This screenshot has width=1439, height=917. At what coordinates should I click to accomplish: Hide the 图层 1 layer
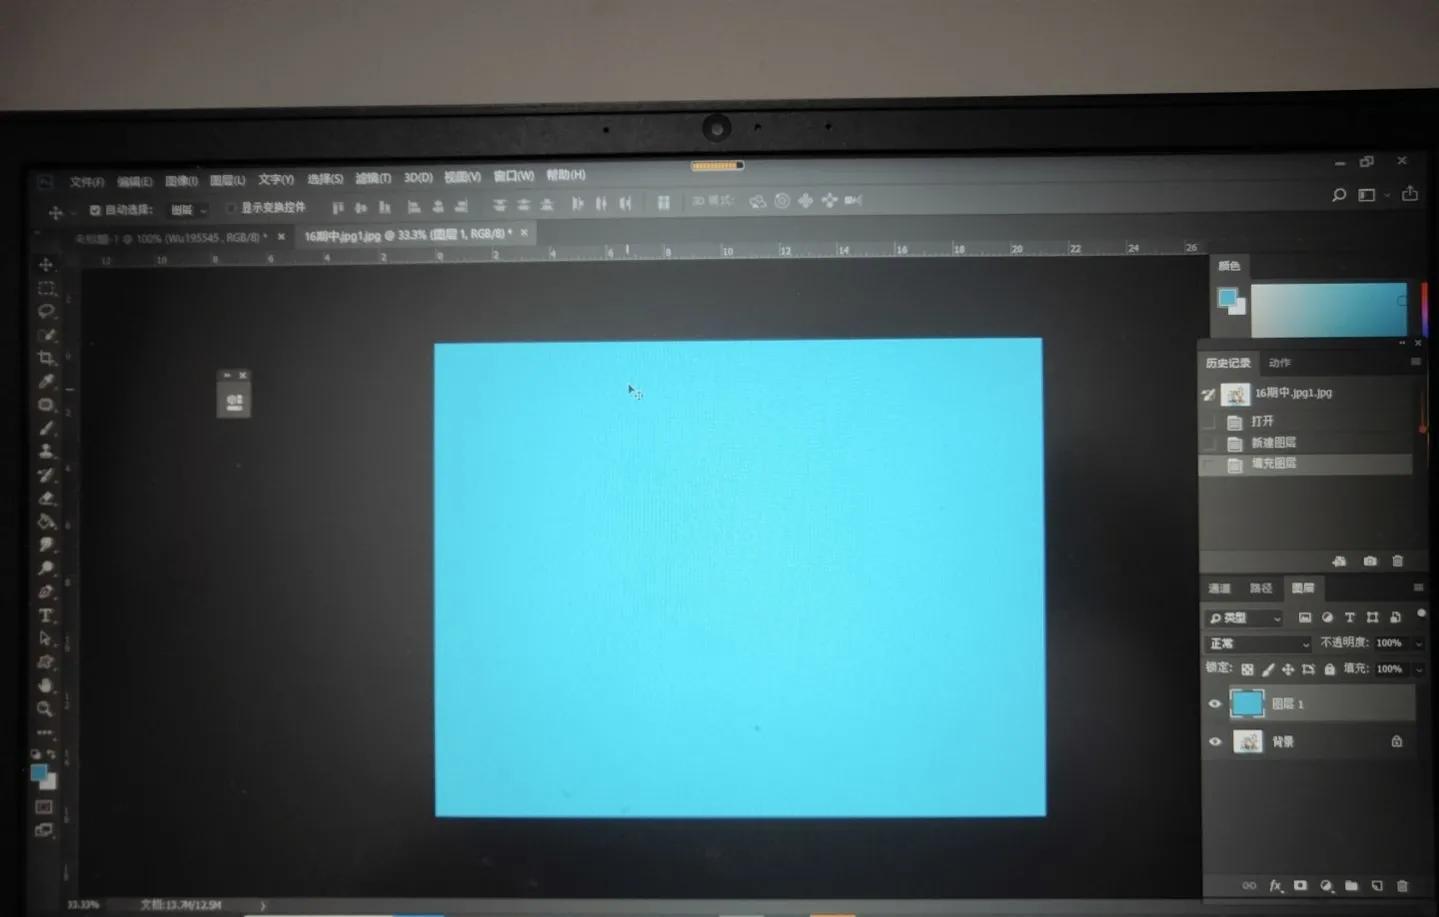click(1215, 704)
